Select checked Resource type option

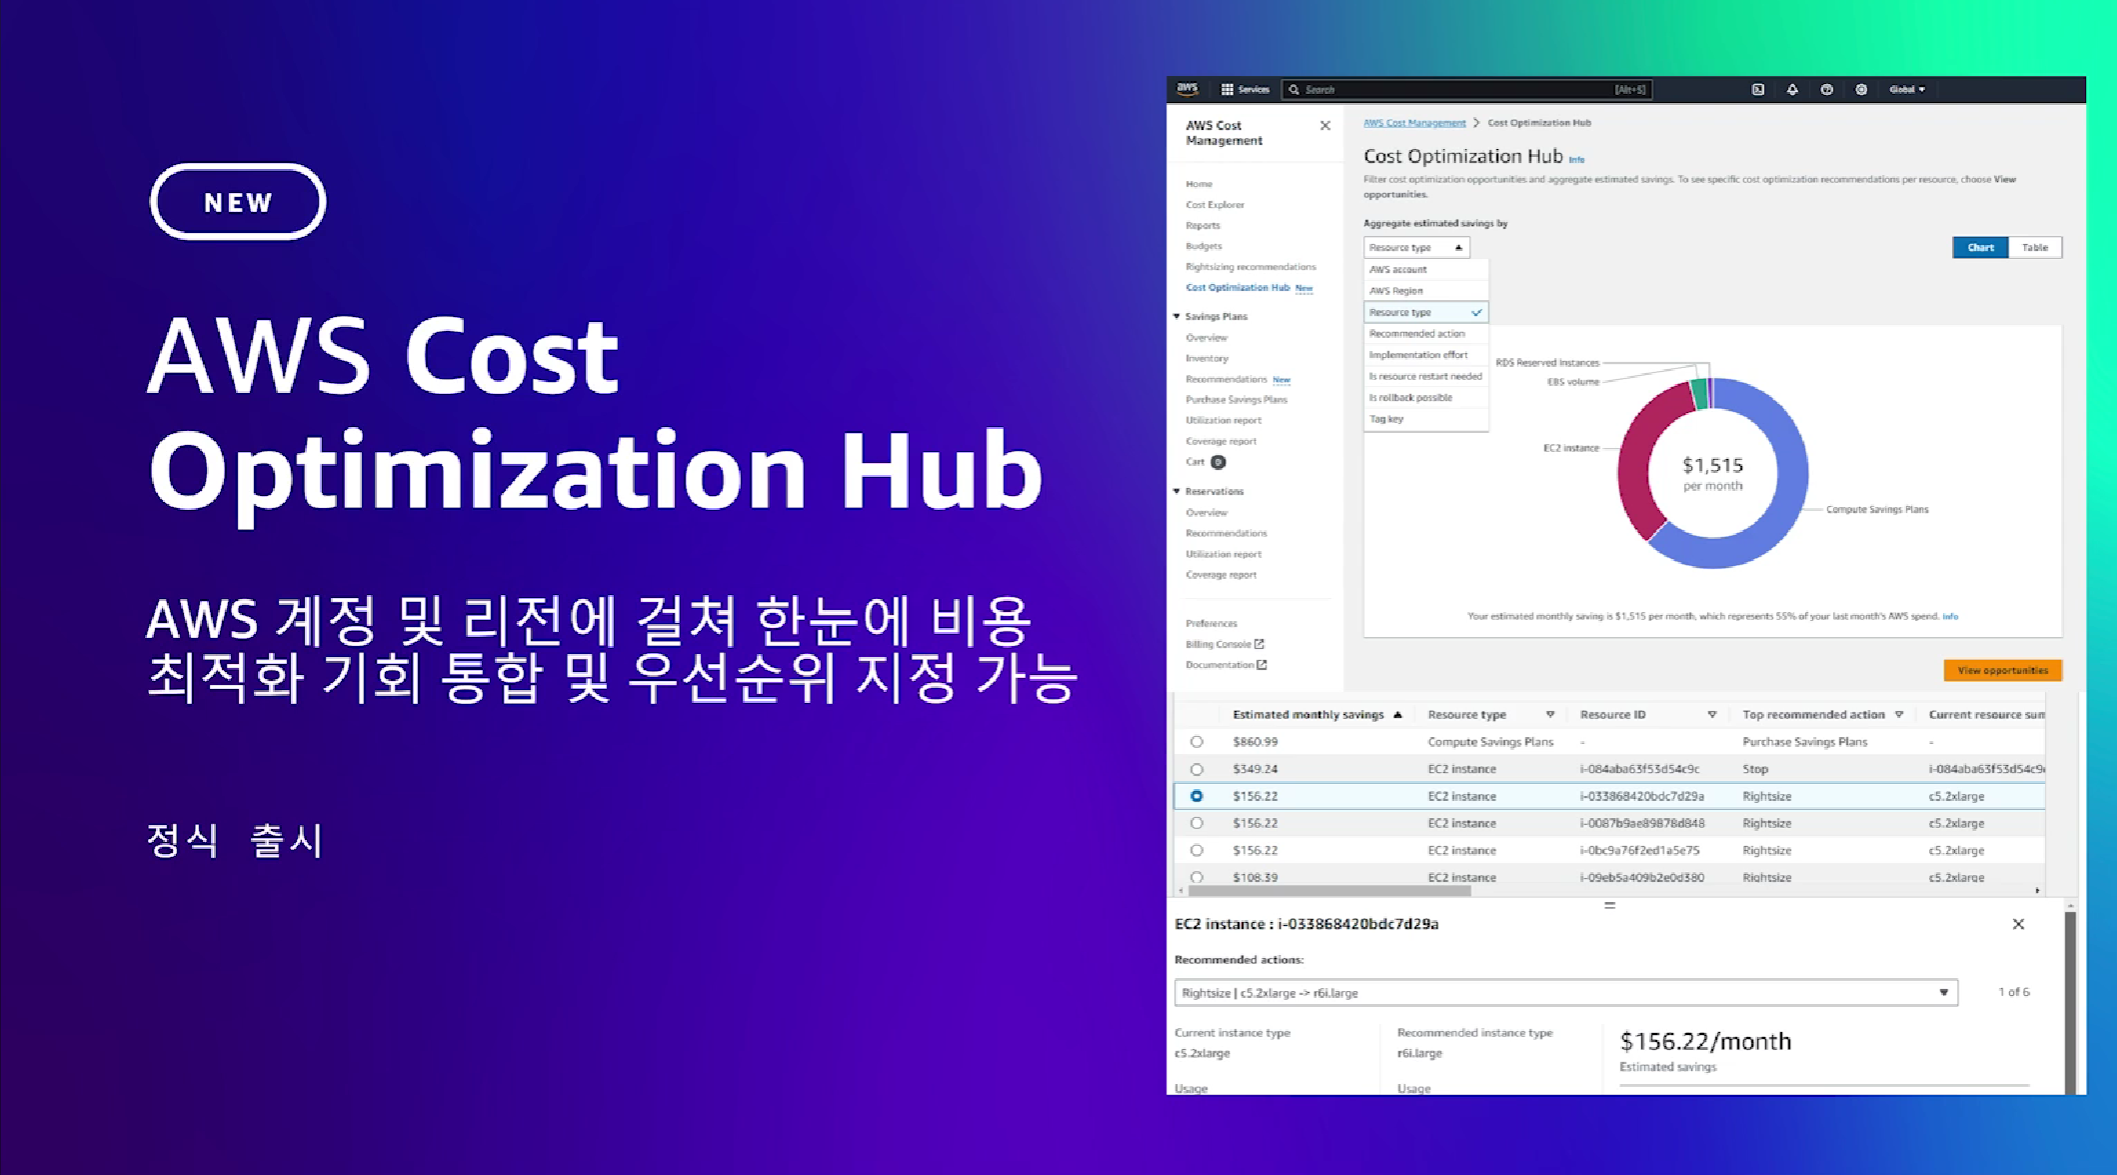1425,312
